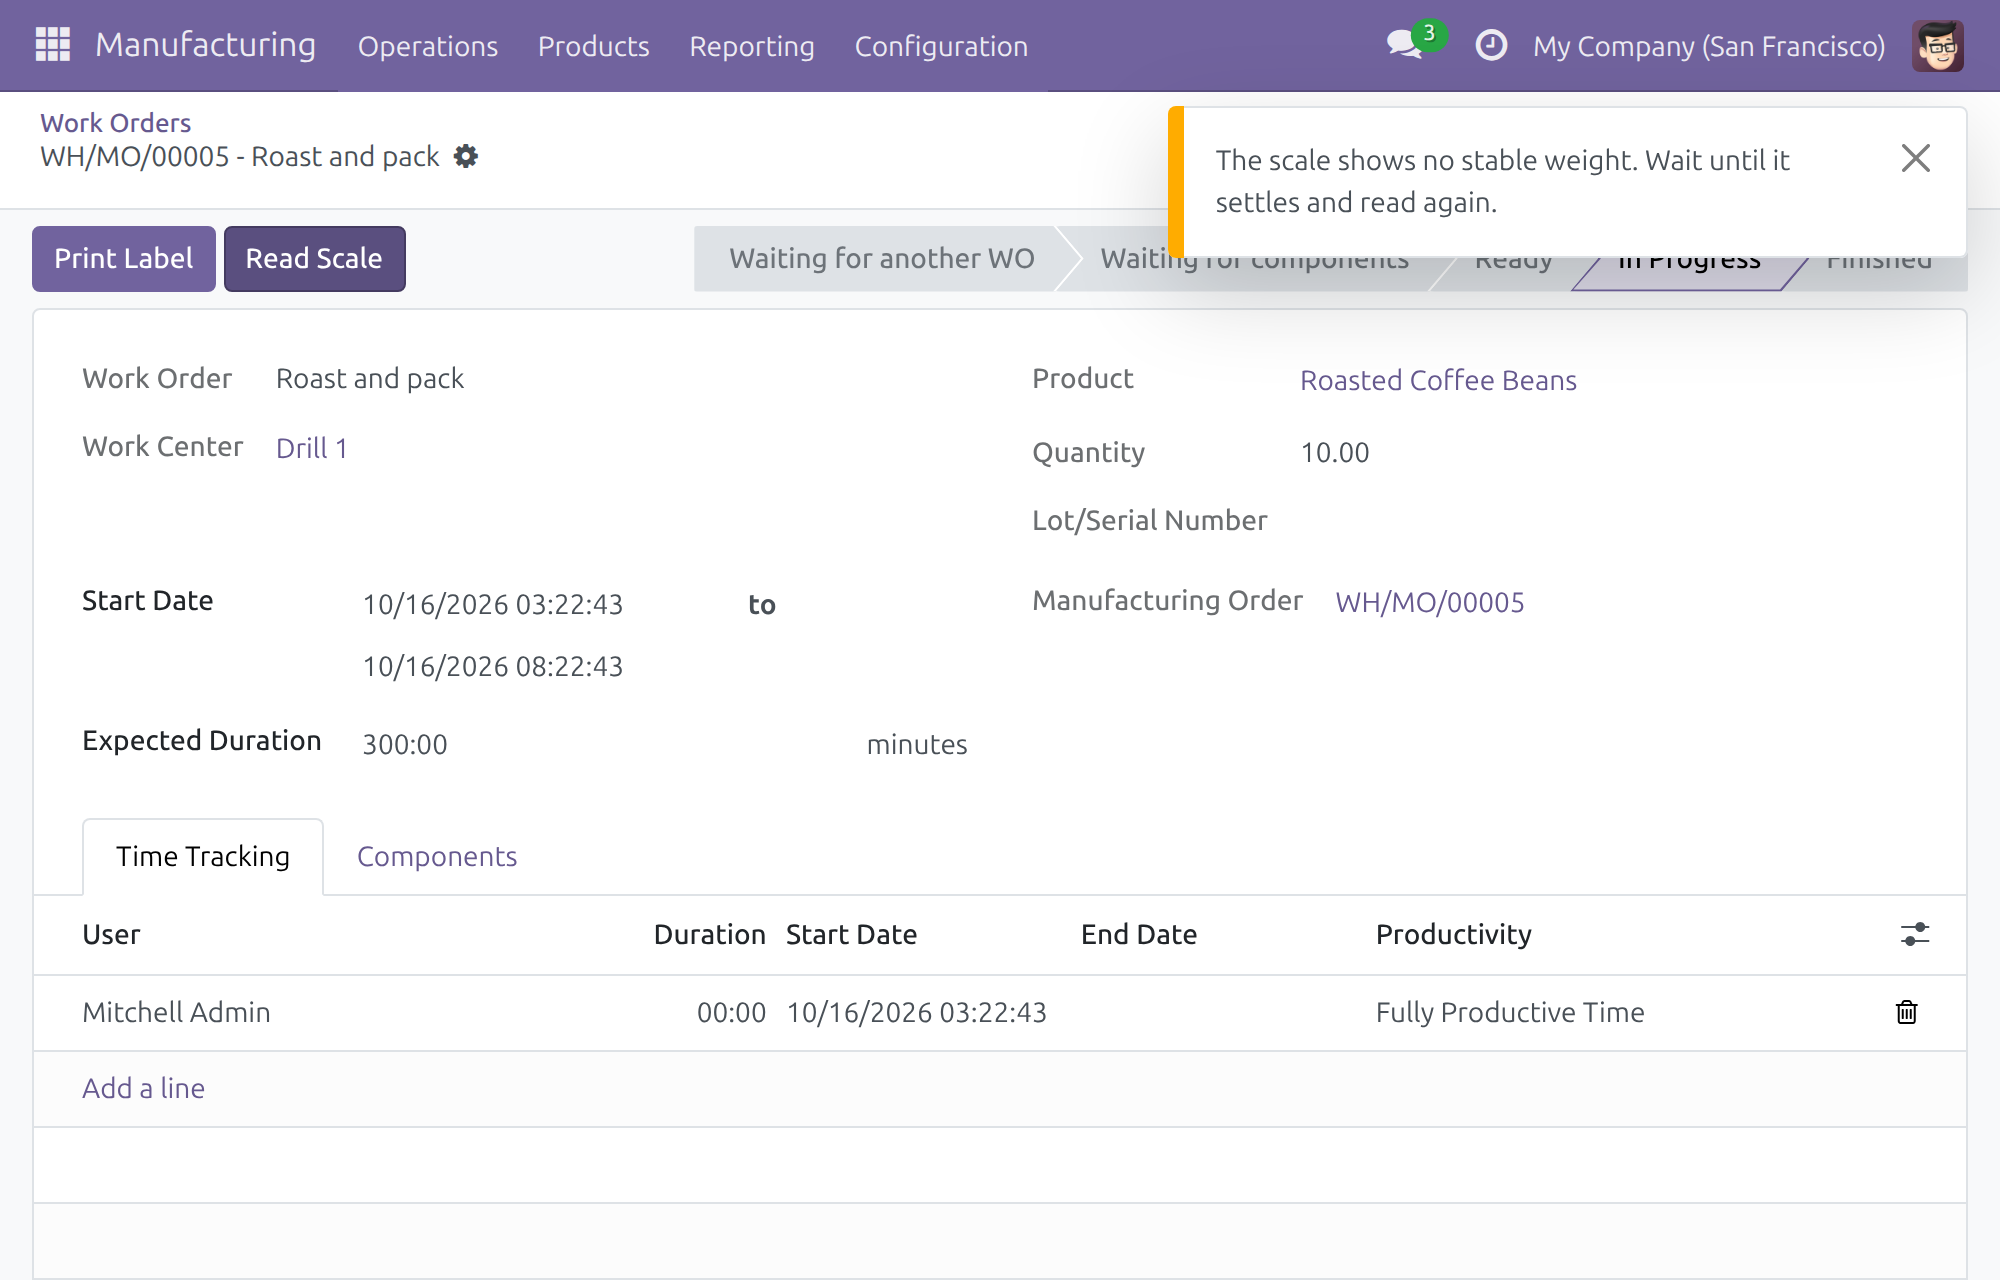Open the apps grid menu icon
The image size is (2000, 1280).
(52, 45)
